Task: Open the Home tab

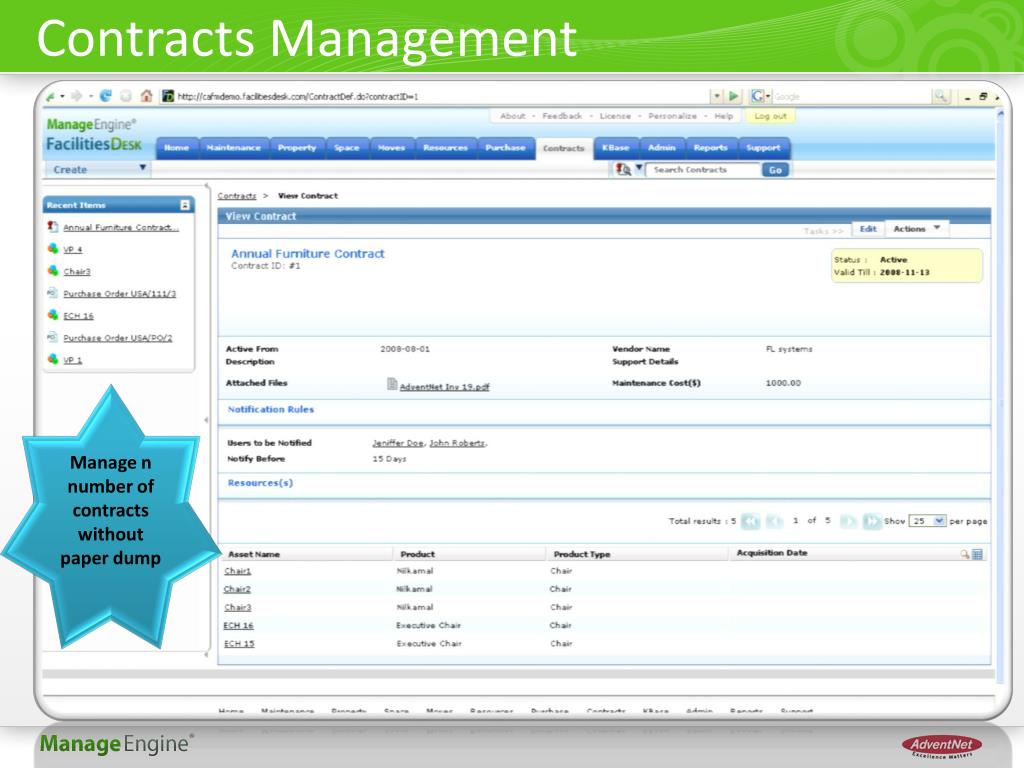Action: (x=176, y=148)
